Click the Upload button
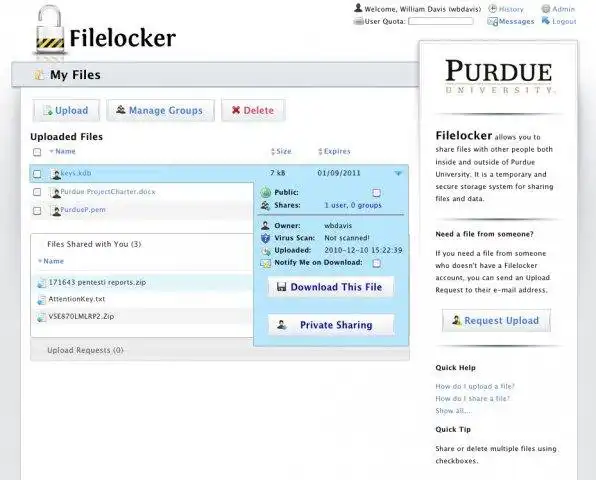The image size is (596, 480). [x=66, y=111]
